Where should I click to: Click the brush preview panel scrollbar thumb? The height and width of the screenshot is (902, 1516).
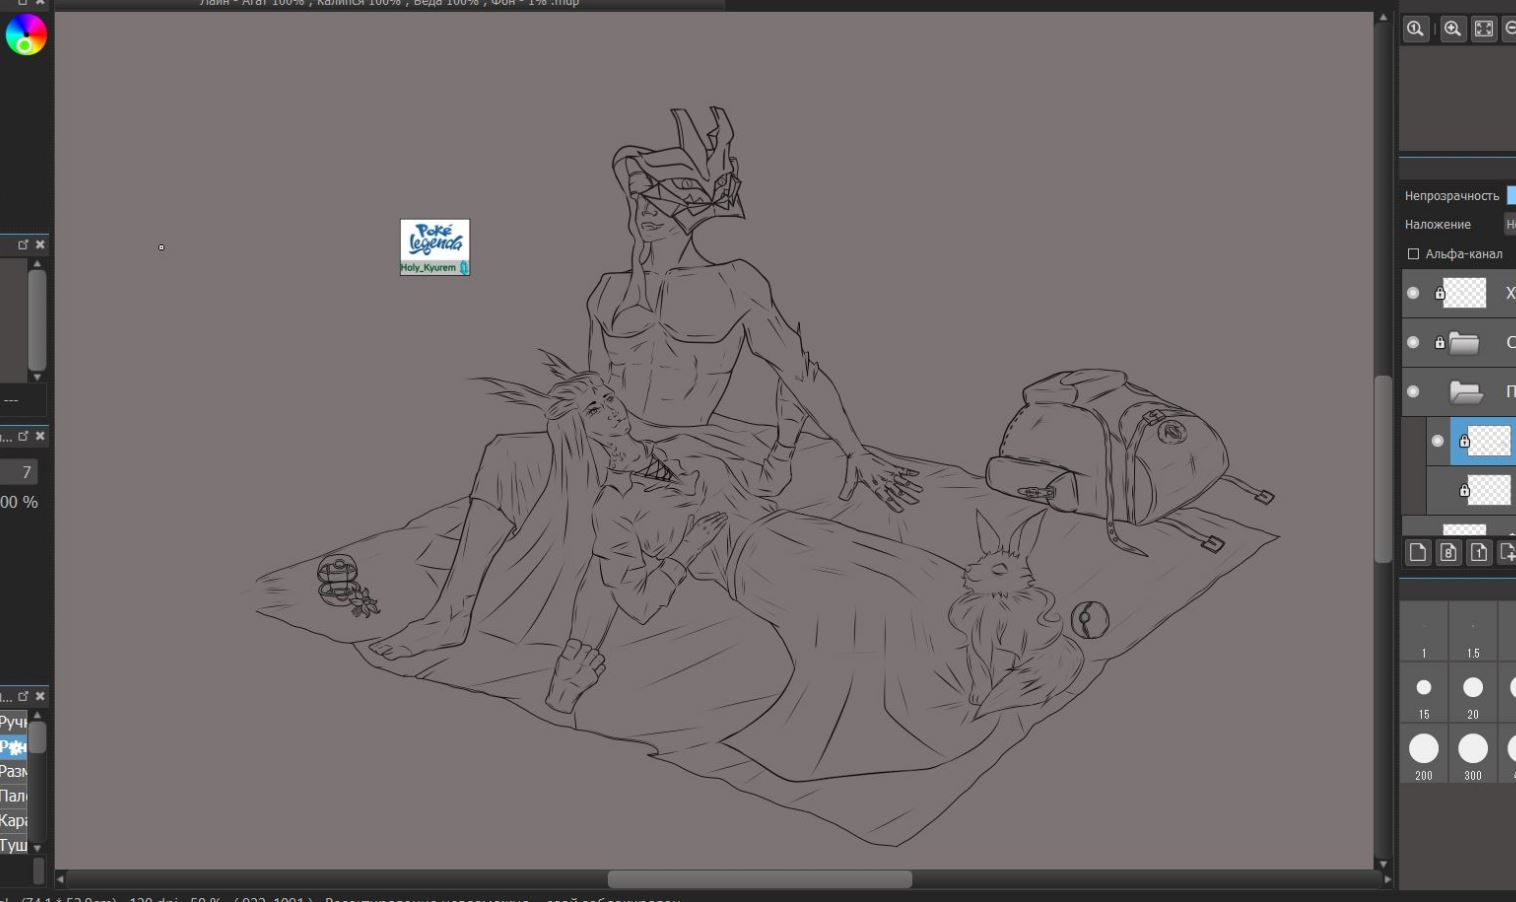click(37, 320)
